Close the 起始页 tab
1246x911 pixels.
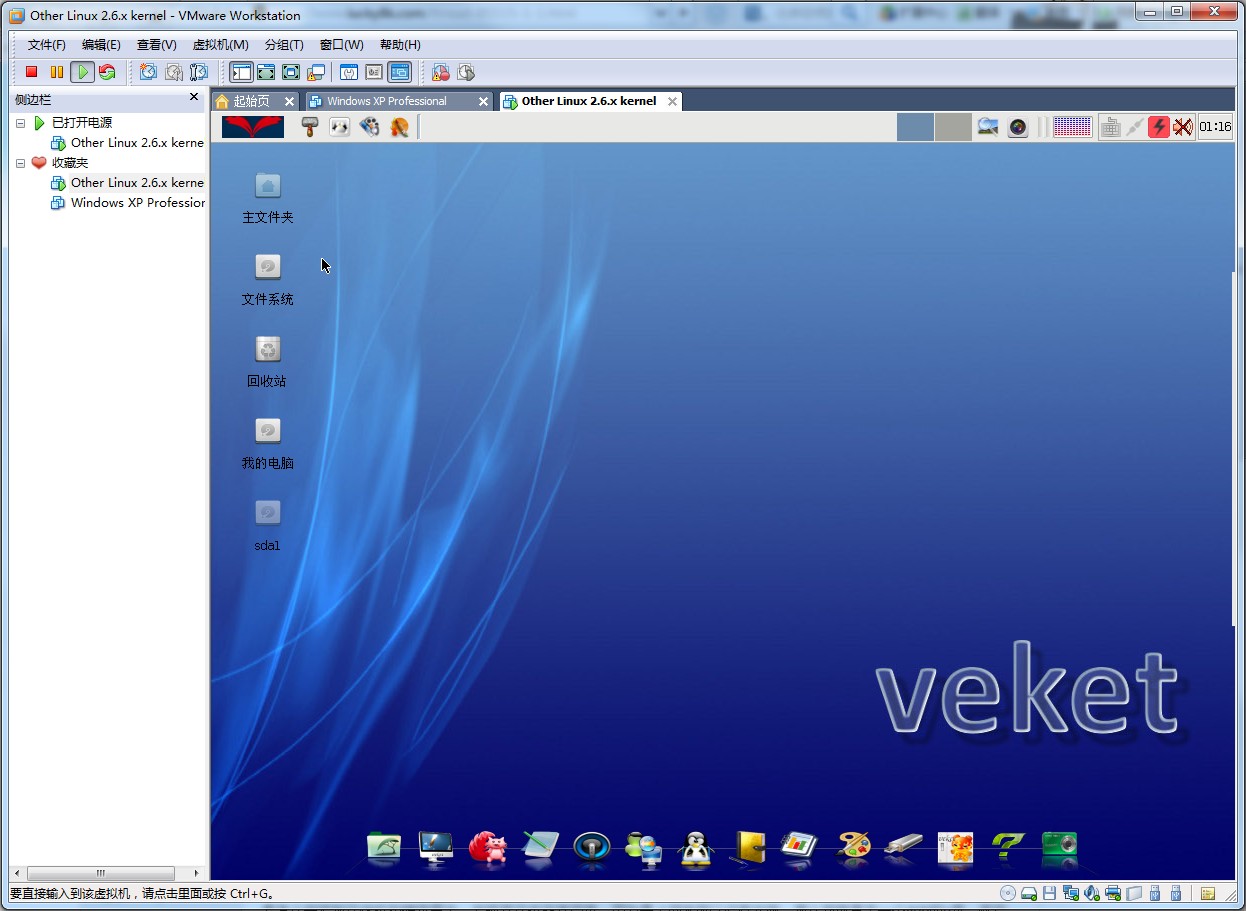289,101
